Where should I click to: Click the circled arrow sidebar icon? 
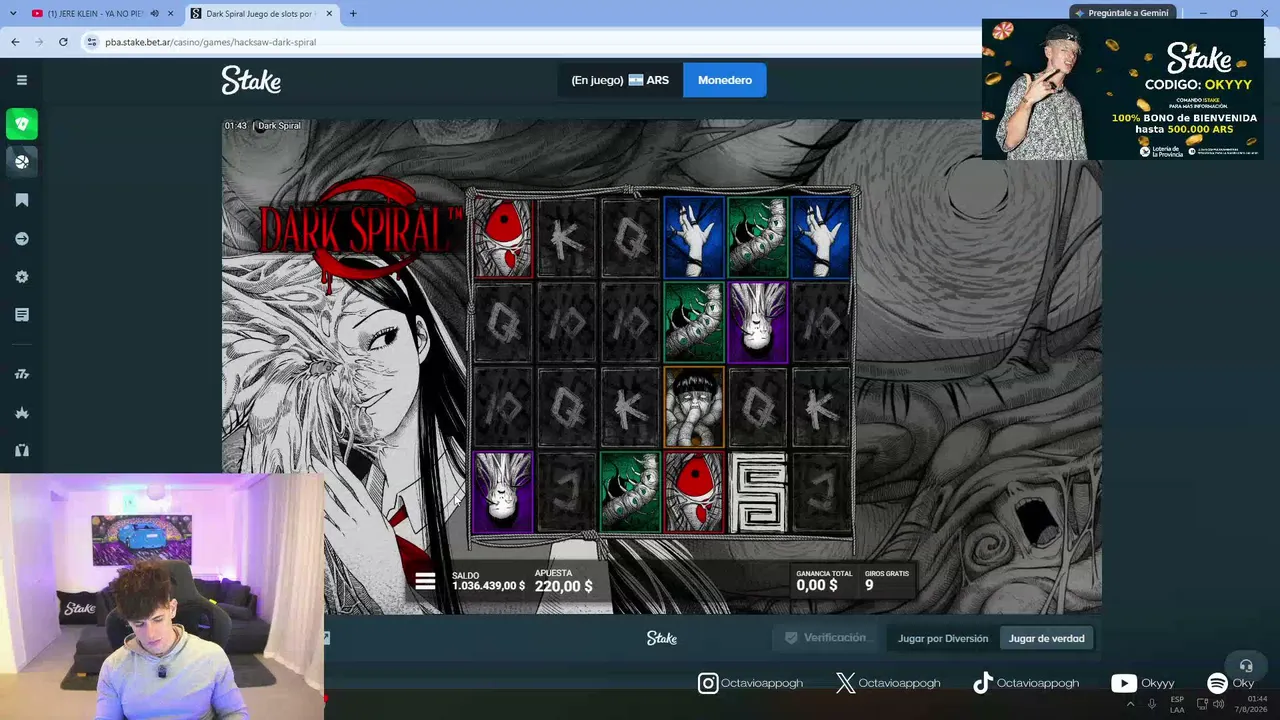point(22,239)
